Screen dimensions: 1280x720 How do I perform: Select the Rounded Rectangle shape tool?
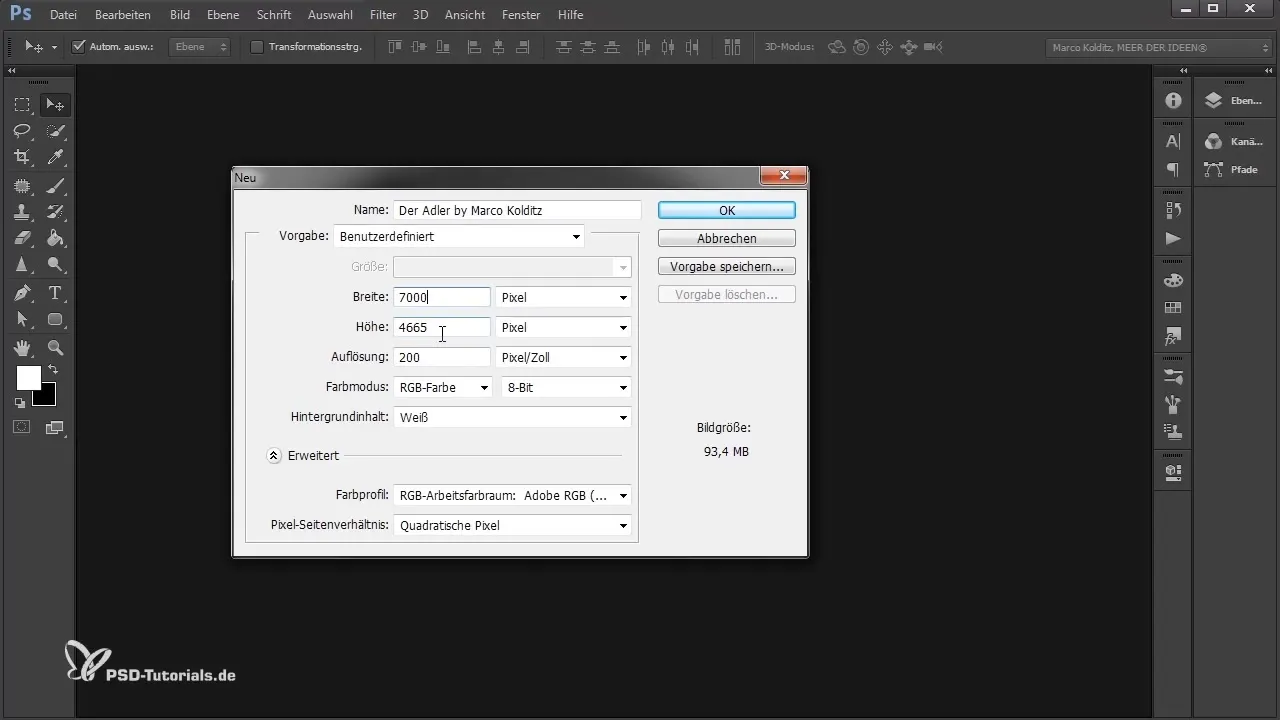pyautogui.click(x=55, y=320)
